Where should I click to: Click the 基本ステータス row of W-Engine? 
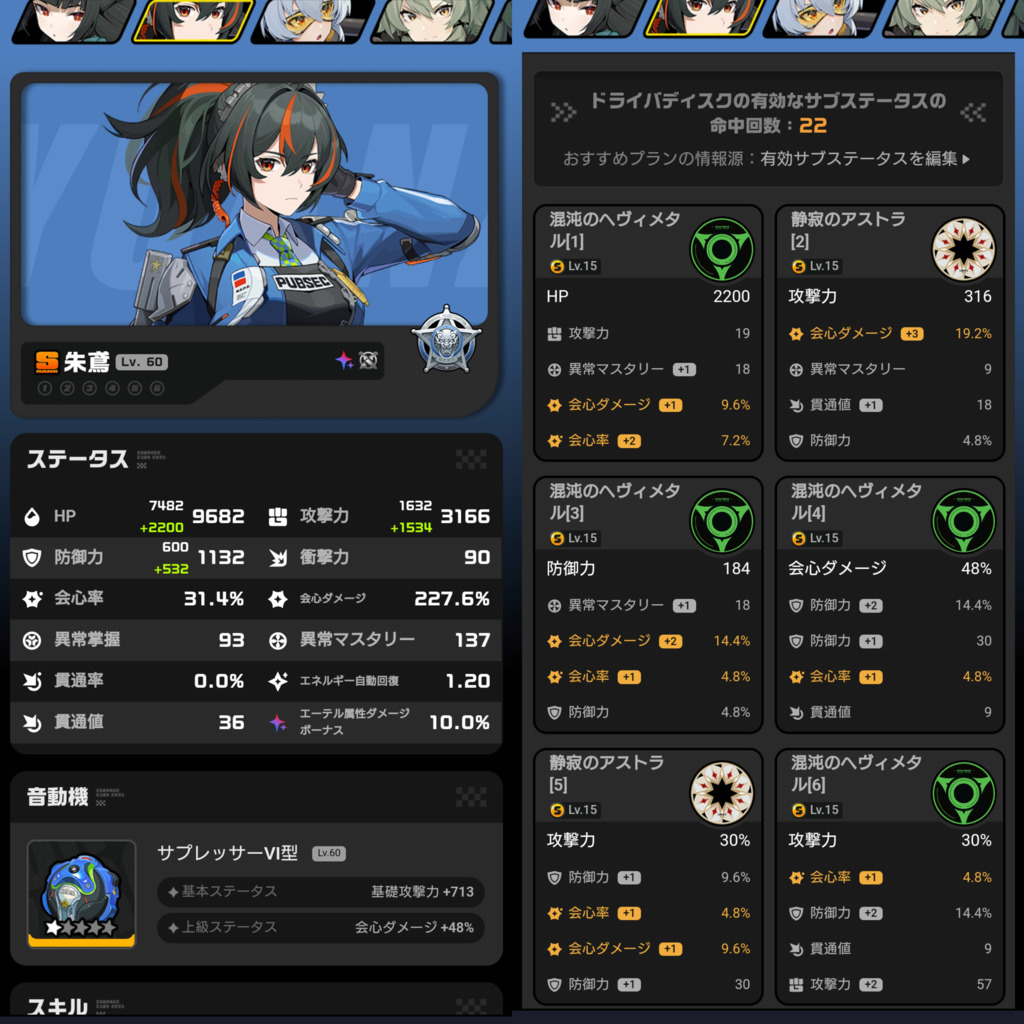click(321, 891)
